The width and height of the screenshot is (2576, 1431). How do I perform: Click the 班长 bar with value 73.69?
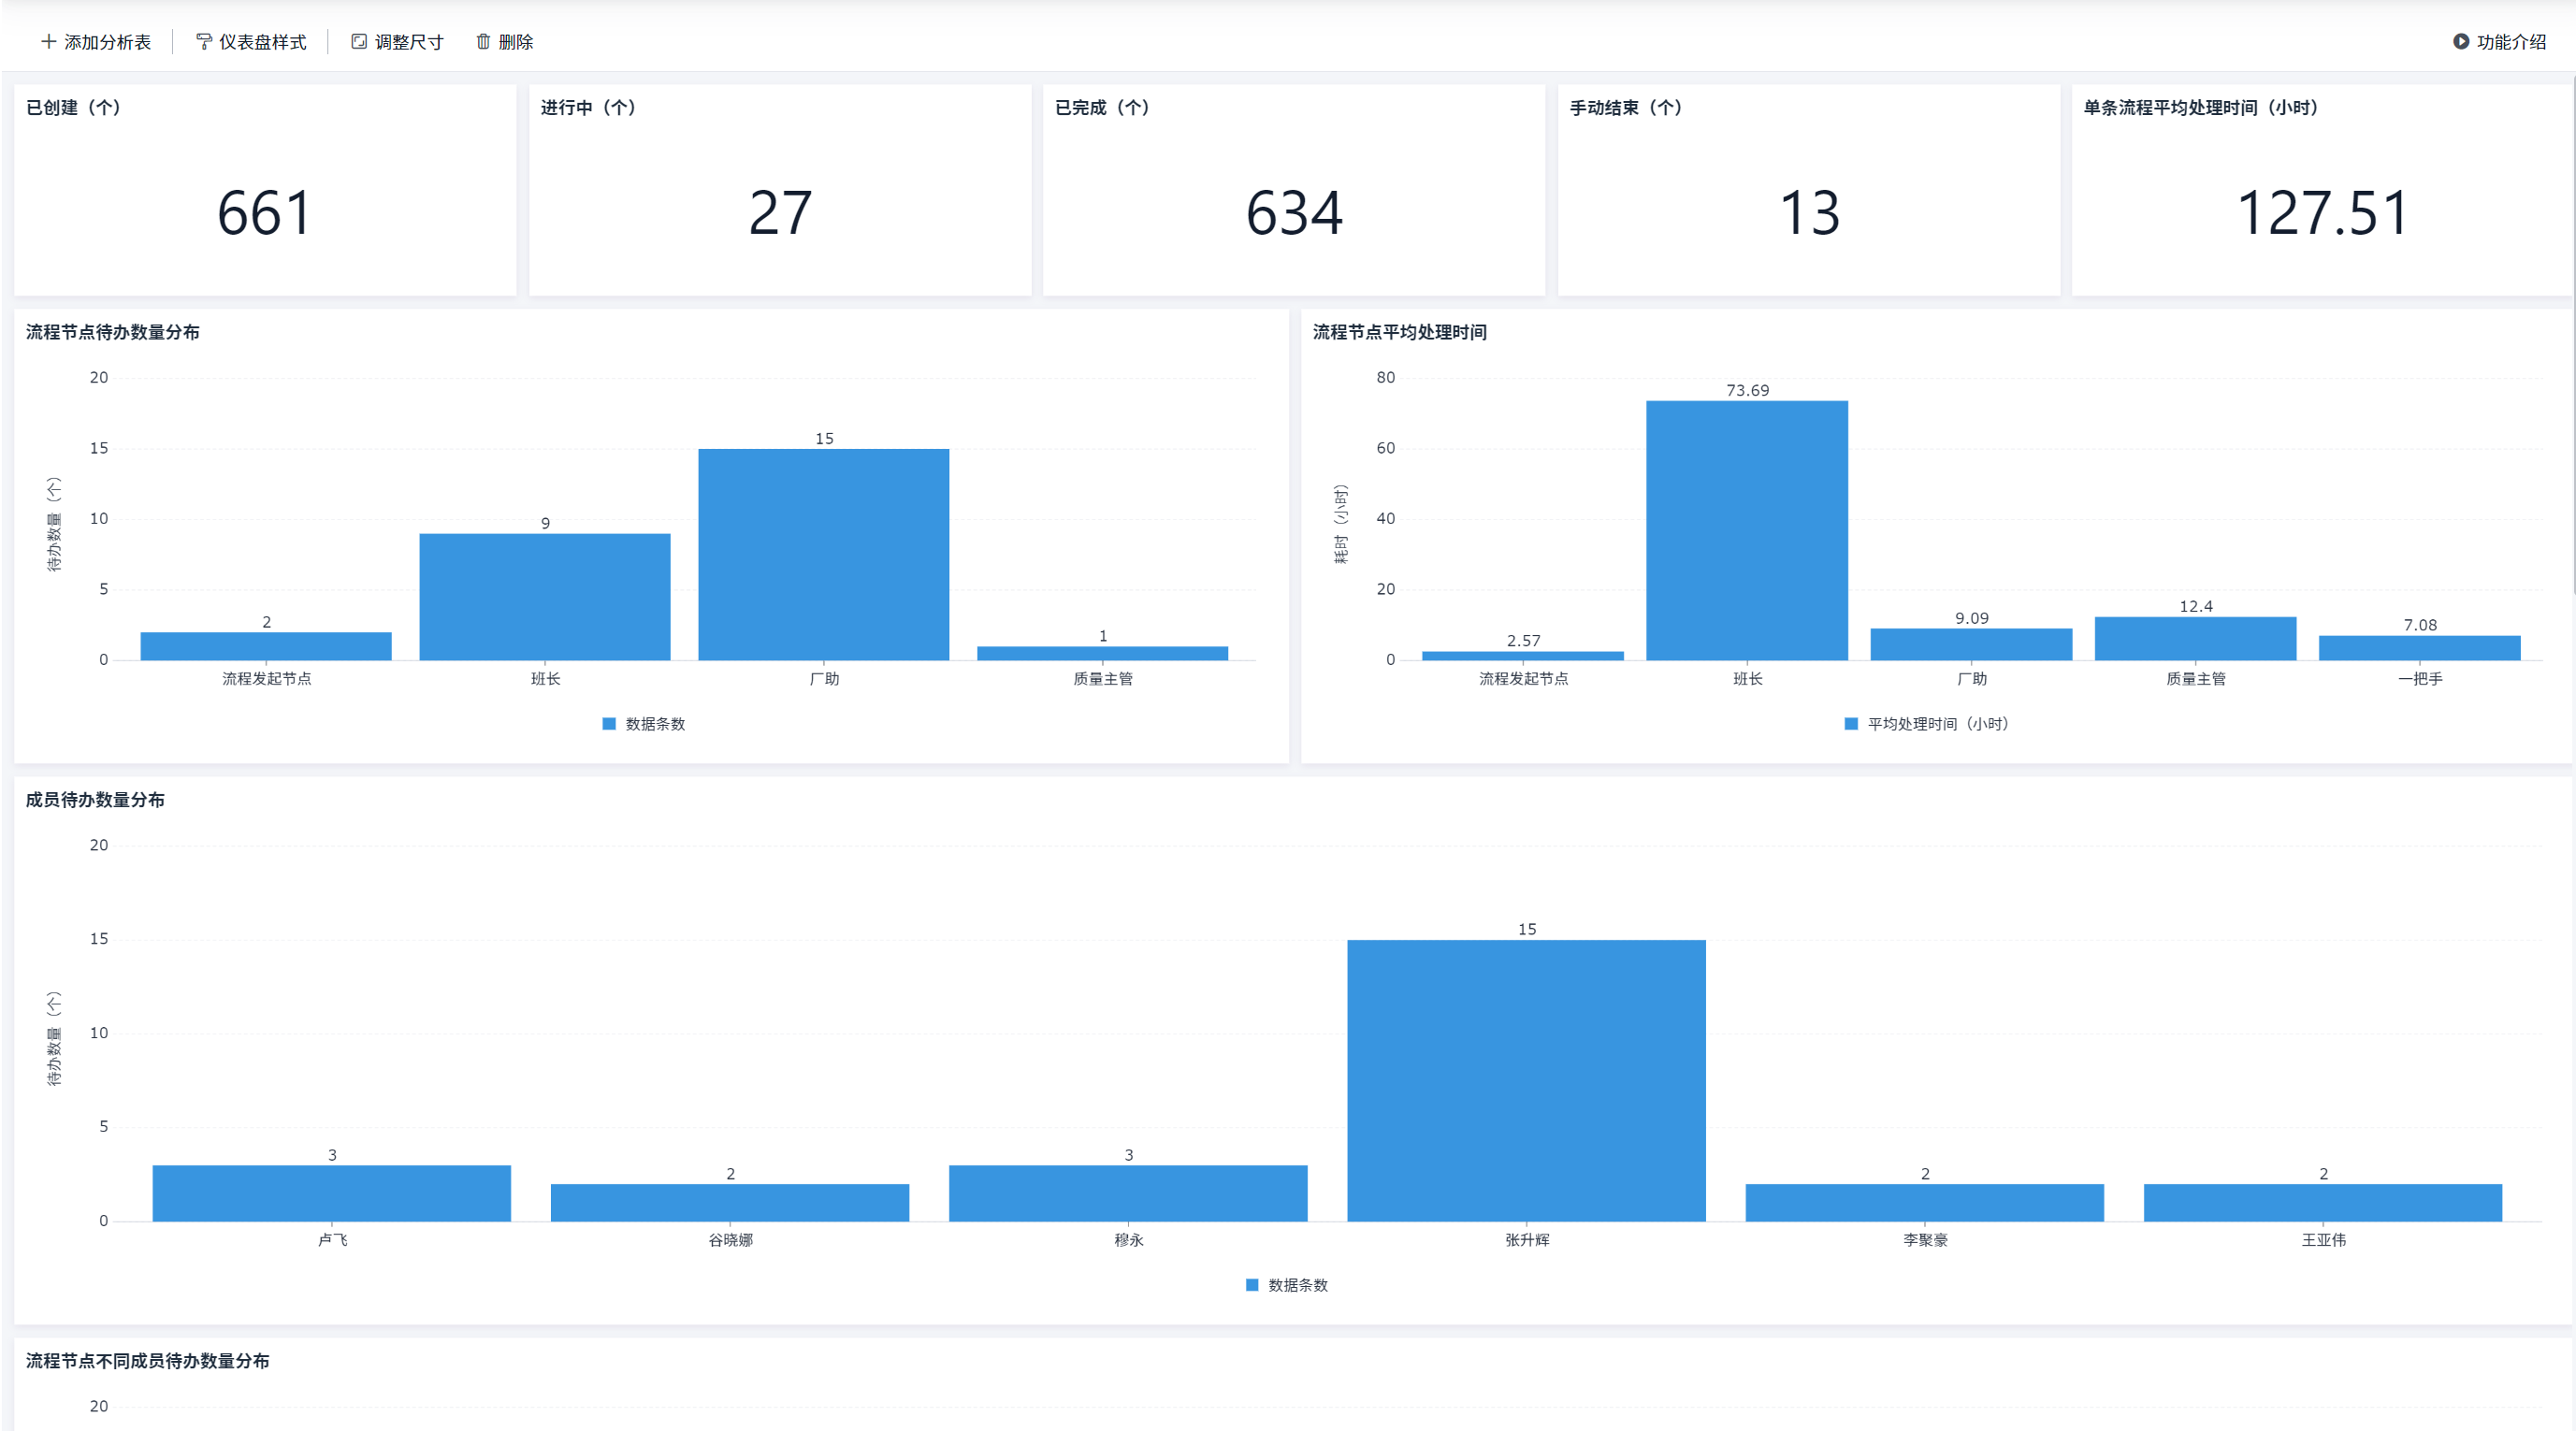pyautogui.click(x=1747, y=530)
